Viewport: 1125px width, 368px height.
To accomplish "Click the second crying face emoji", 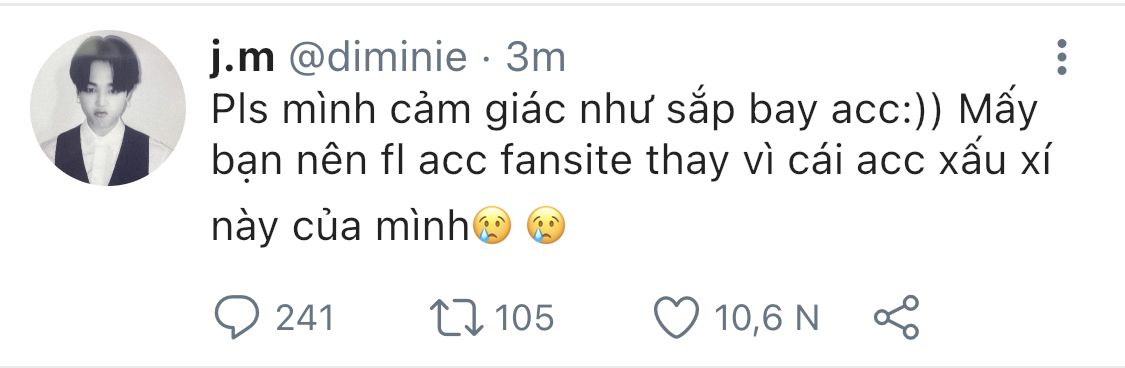I will (x=546, y=226).
